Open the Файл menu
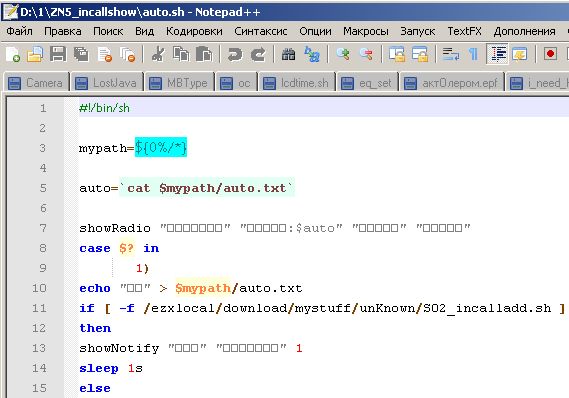Image resolution: width=569 pixels, height=398 pixels. tap(20, 31)
